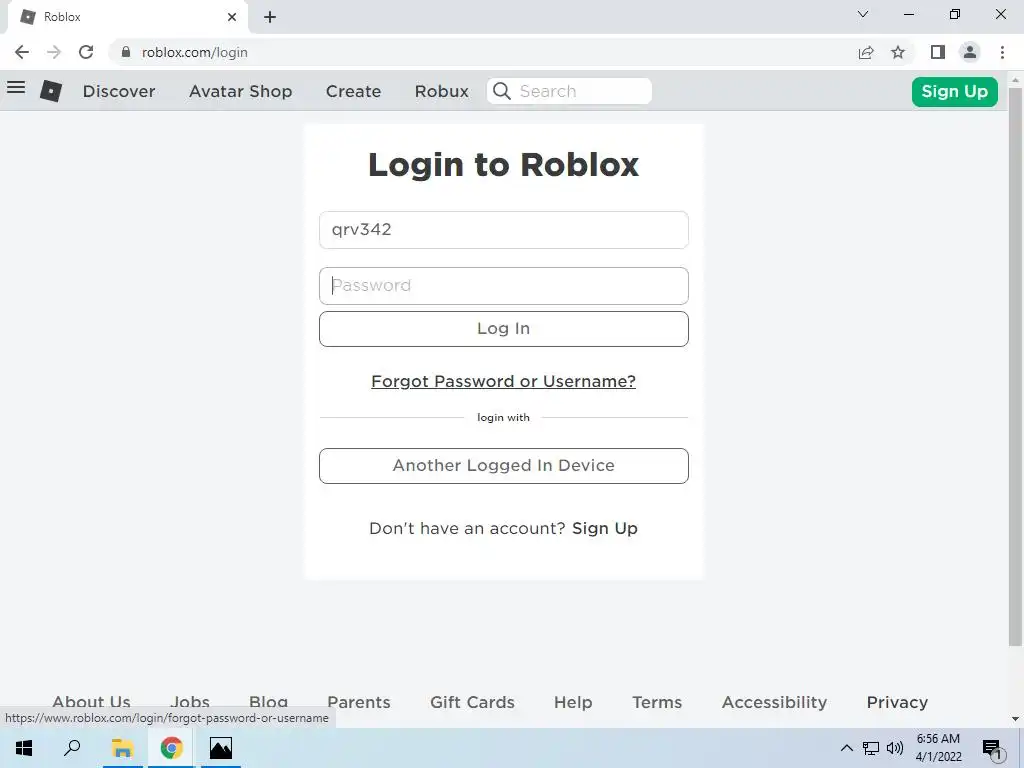
Task: Open the tab search dropdown arrow
Action: click(863, 14)
